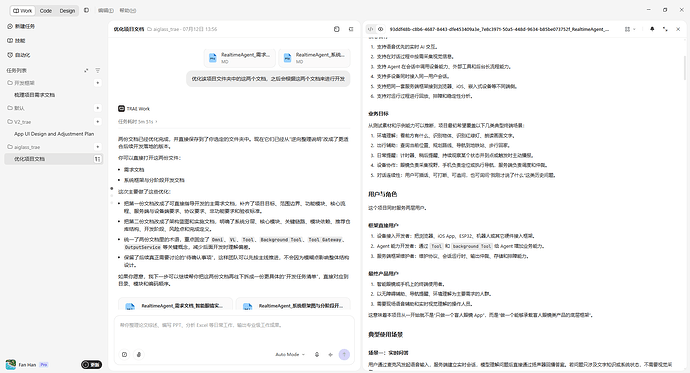Click the microphone voice input icon

317,355
